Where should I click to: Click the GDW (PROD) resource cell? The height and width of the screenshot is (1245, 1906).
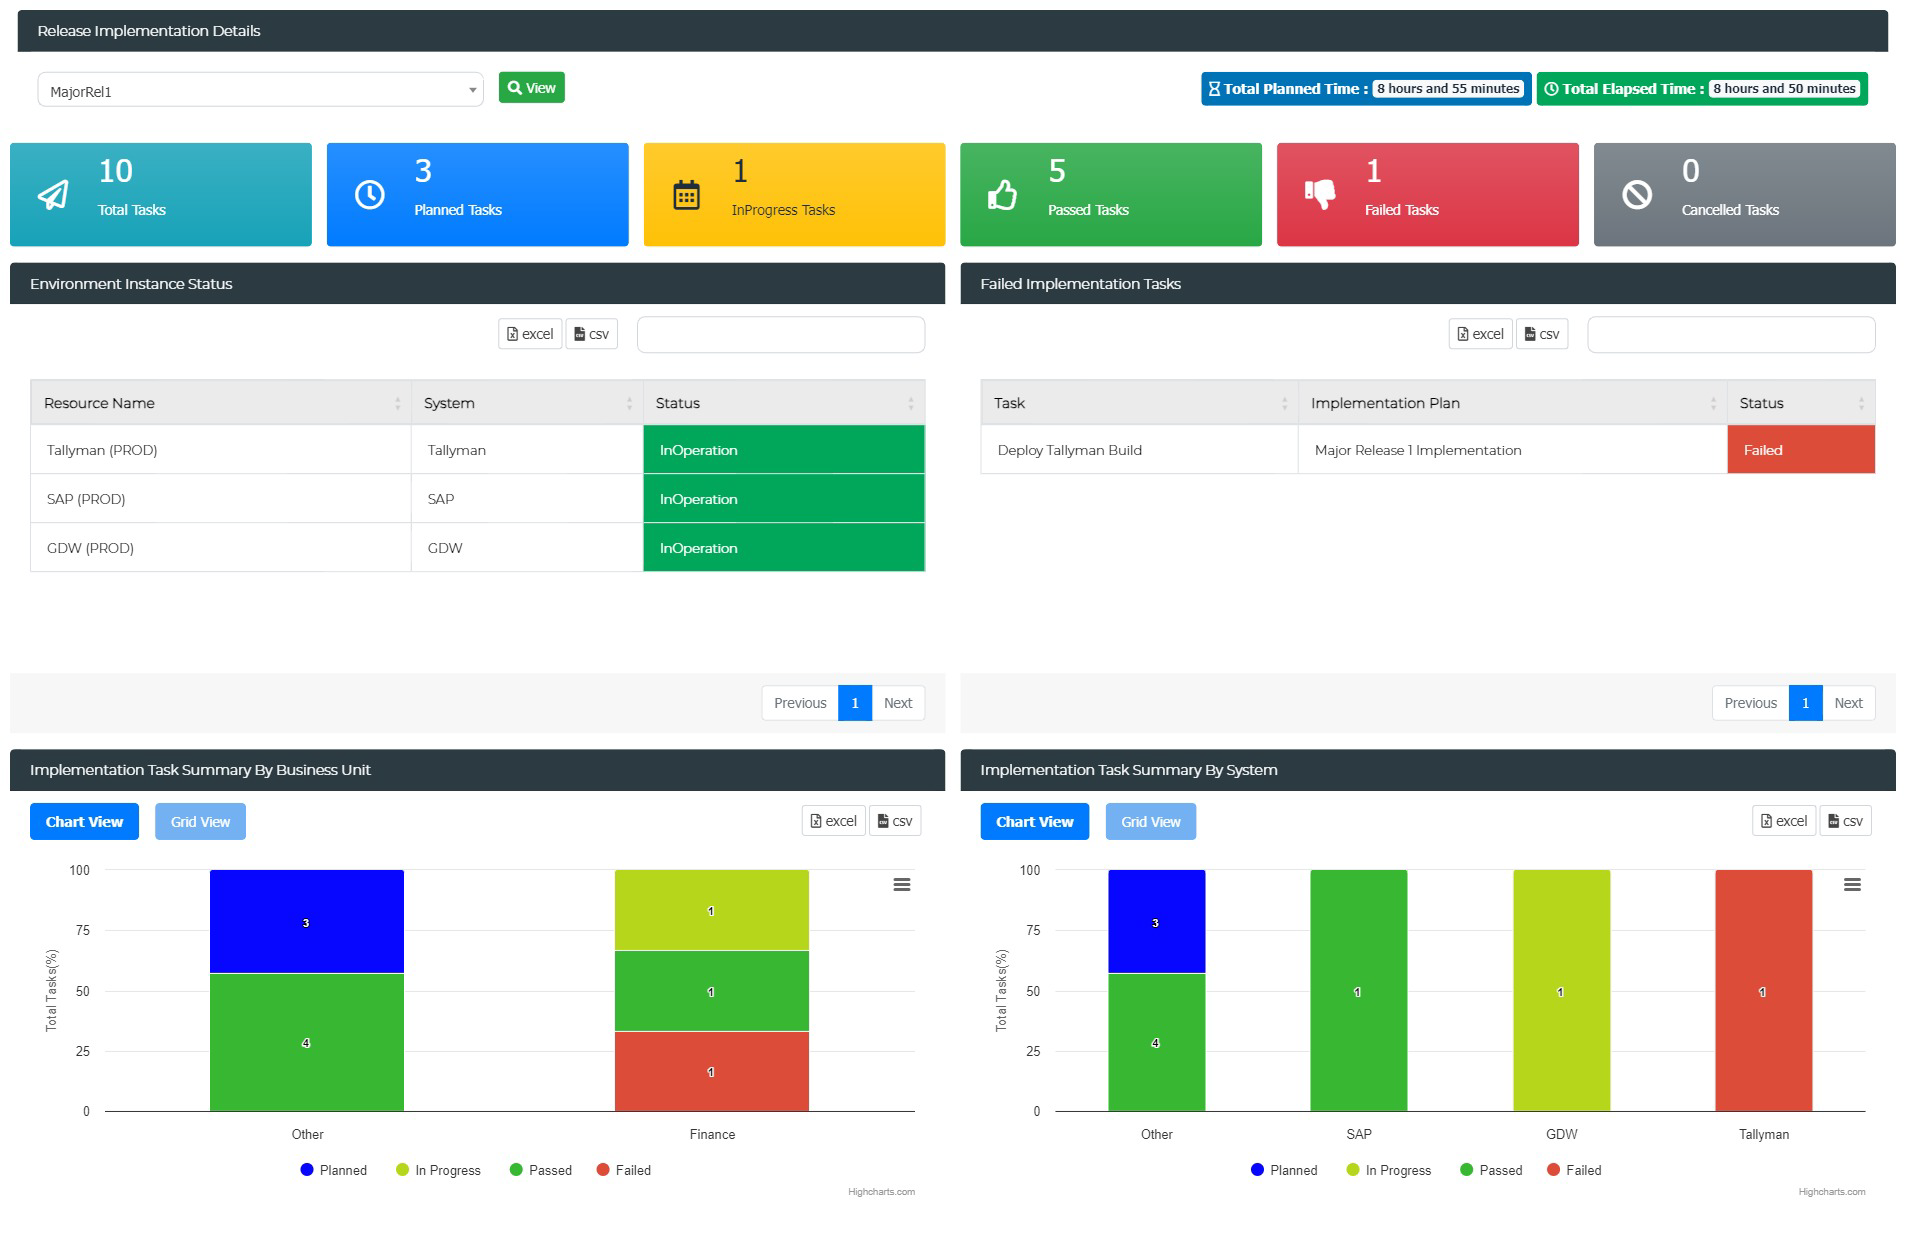pos(221,548)
